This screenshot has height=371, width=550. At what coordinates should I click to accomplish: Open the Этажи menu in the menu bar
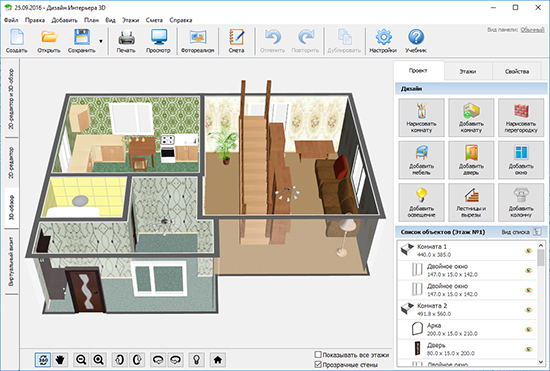130,20
